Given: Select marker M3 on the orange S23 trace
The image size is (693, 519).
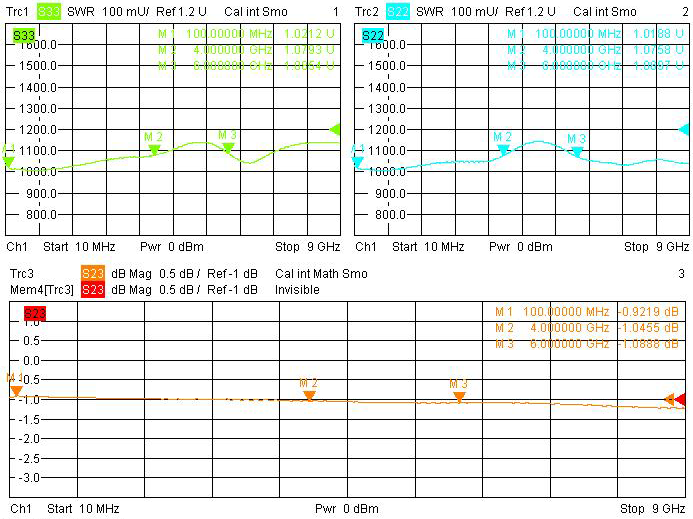Looking at the screenshot, I should click(459, 396).
